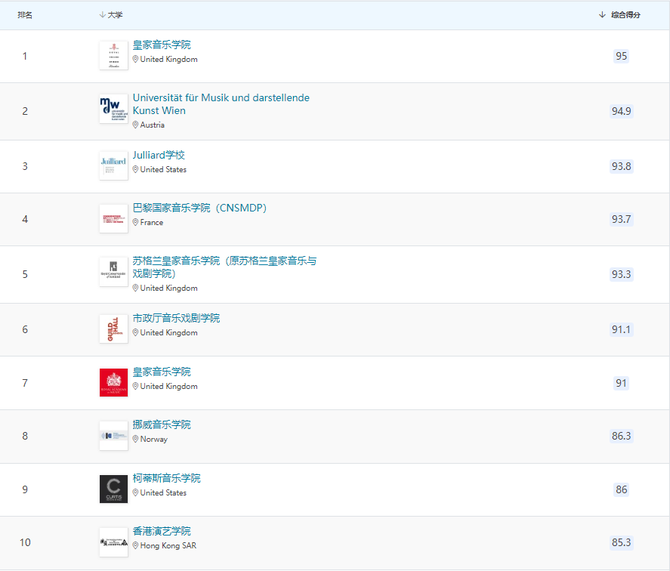Click the location pin in the Julliard row
670x571 pixels.
135,169
